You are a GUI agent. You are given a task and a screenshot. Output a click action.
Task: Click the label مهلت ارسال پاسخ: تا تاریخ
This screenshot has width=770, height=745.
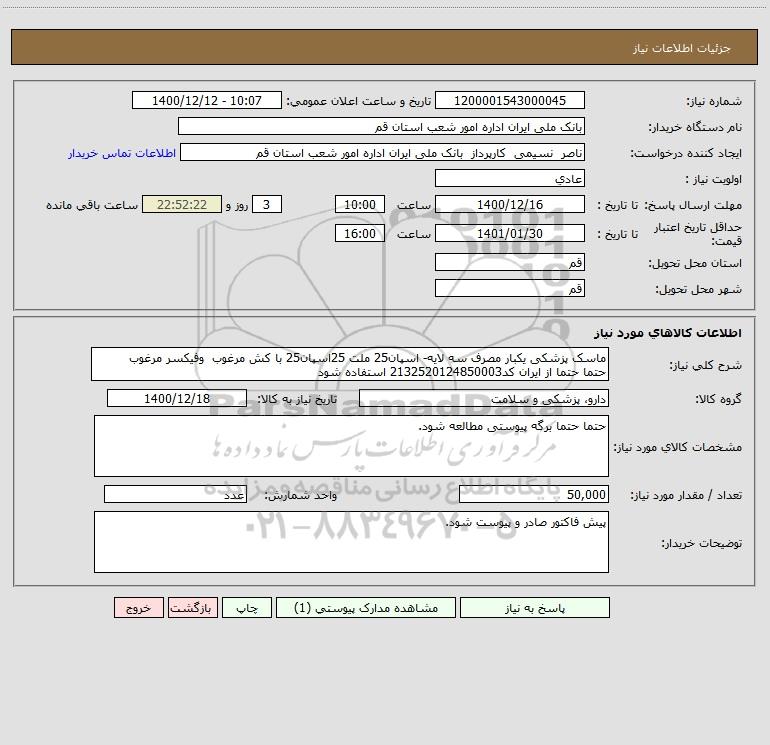[x=669, y=205]
